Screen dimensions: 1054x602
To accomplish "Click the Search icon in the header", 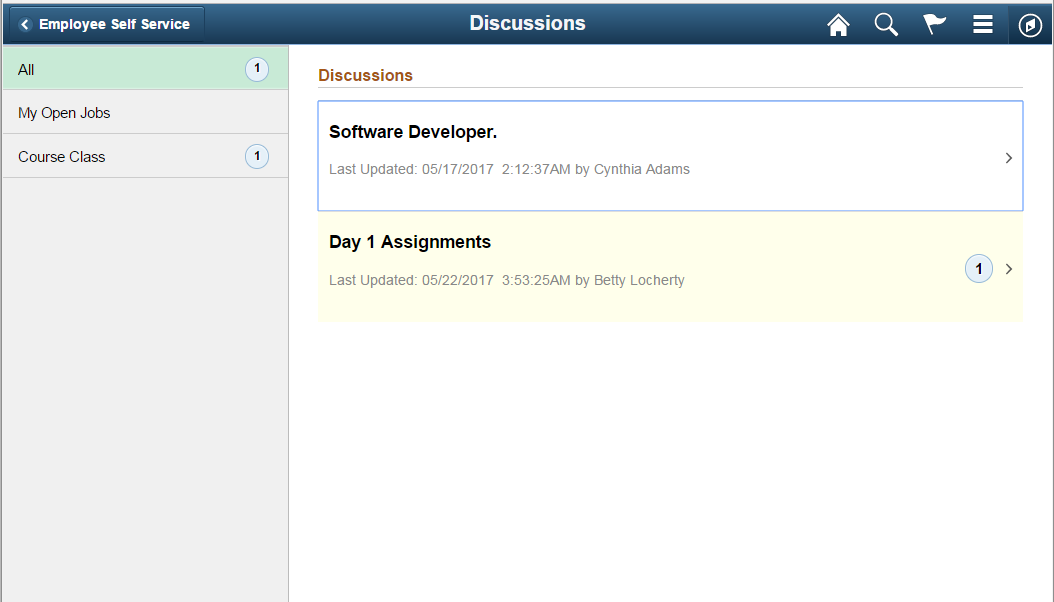I will tap(886, 23).
